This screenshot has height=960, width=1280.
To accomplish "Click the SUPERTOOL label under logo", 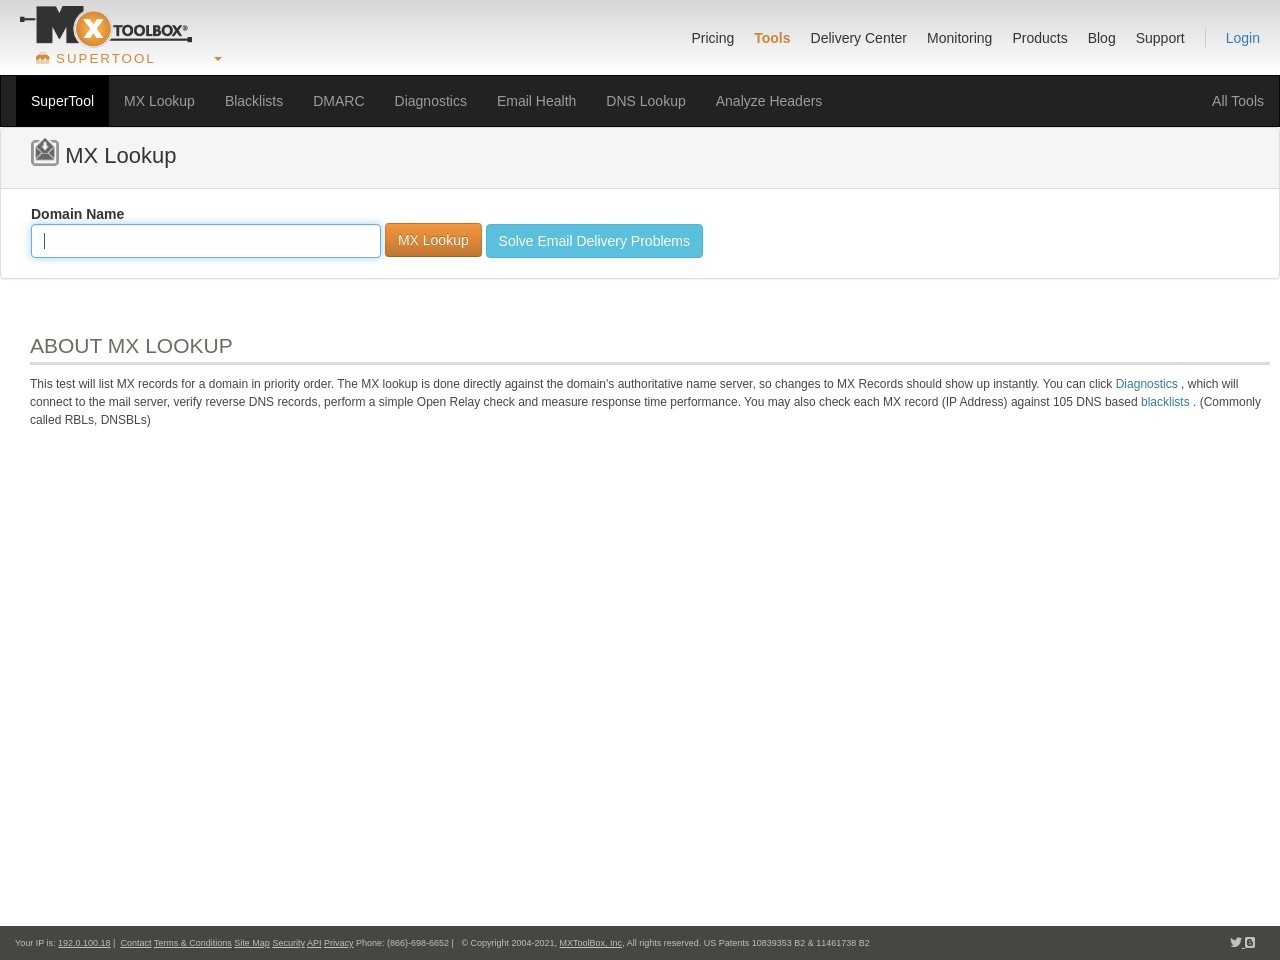I will [x=105, y=59].
